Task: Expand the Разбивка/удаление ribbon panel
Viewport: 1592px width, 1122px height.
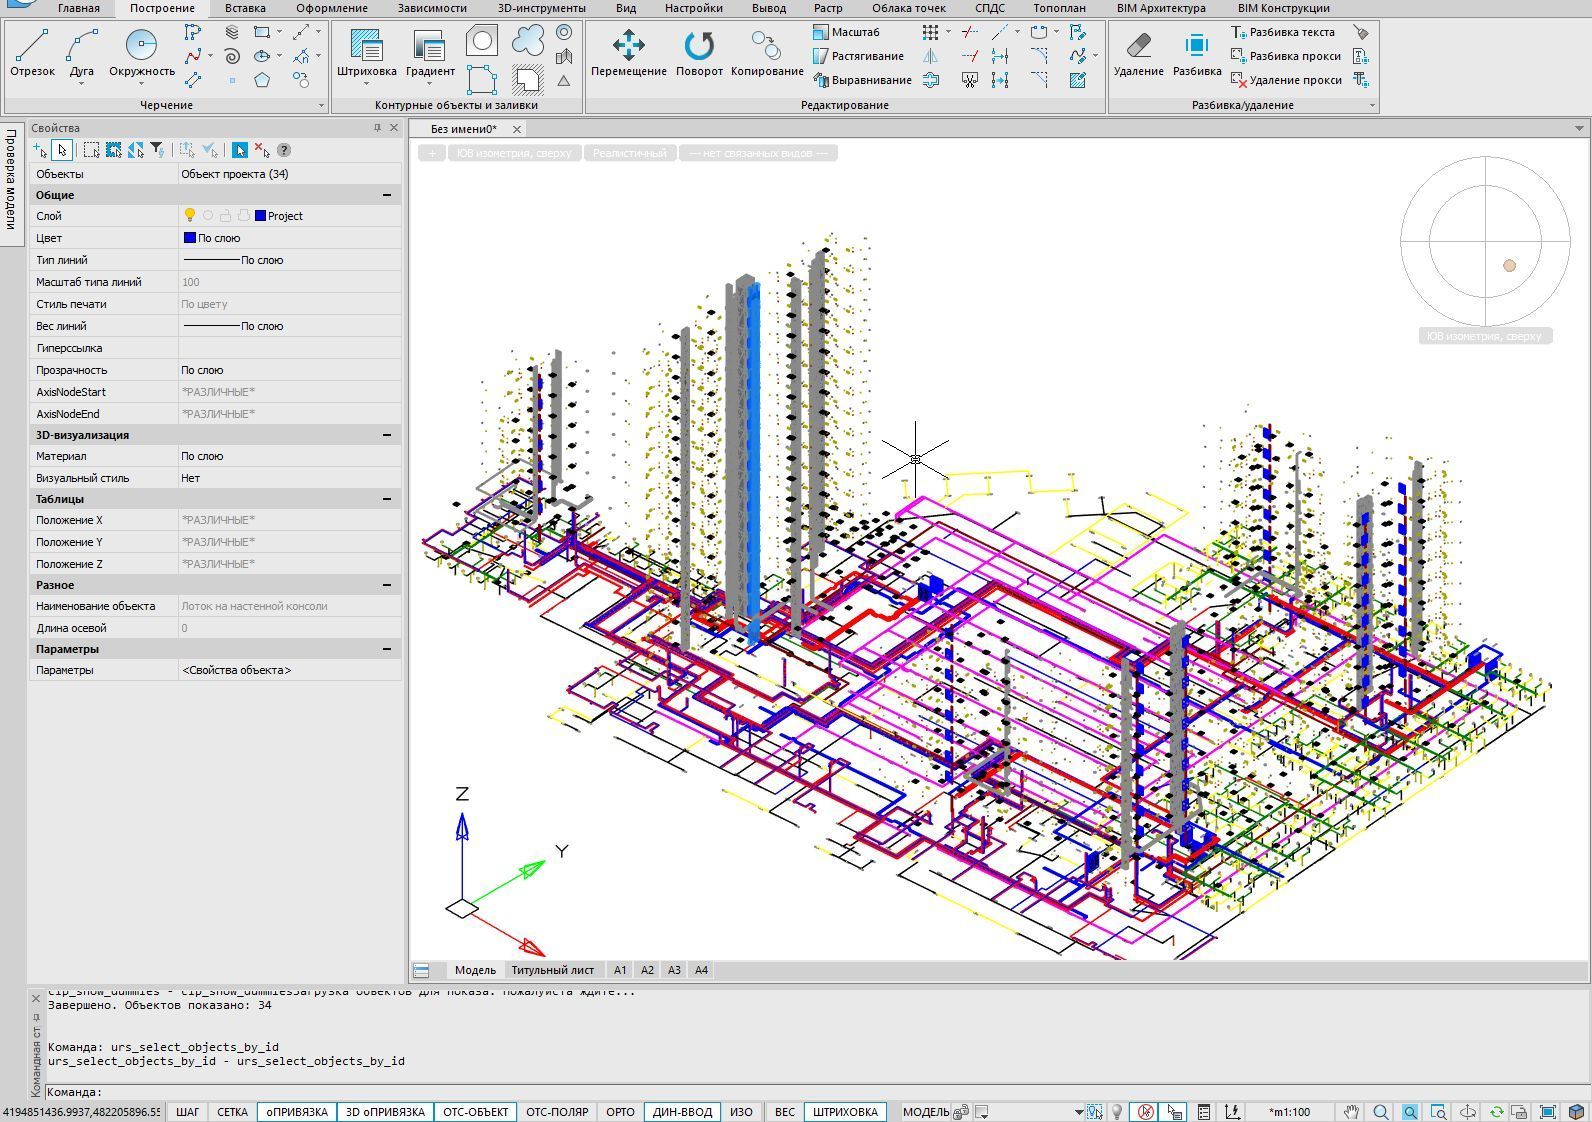Action: click(1372, 105)
